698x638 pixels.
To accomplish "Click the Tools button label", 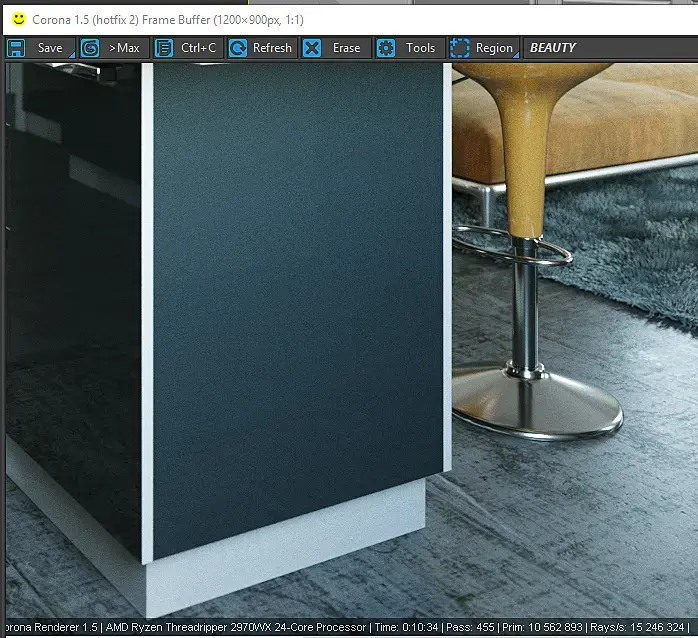I will (420, 48).
